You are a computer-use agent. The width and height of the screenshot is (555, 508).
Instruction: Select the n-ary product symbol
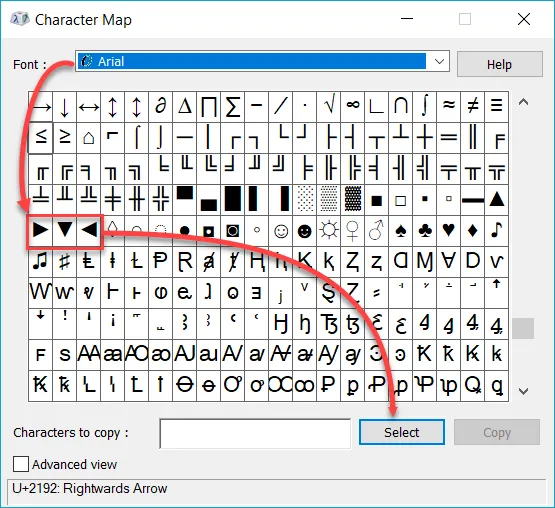[208, 107]
